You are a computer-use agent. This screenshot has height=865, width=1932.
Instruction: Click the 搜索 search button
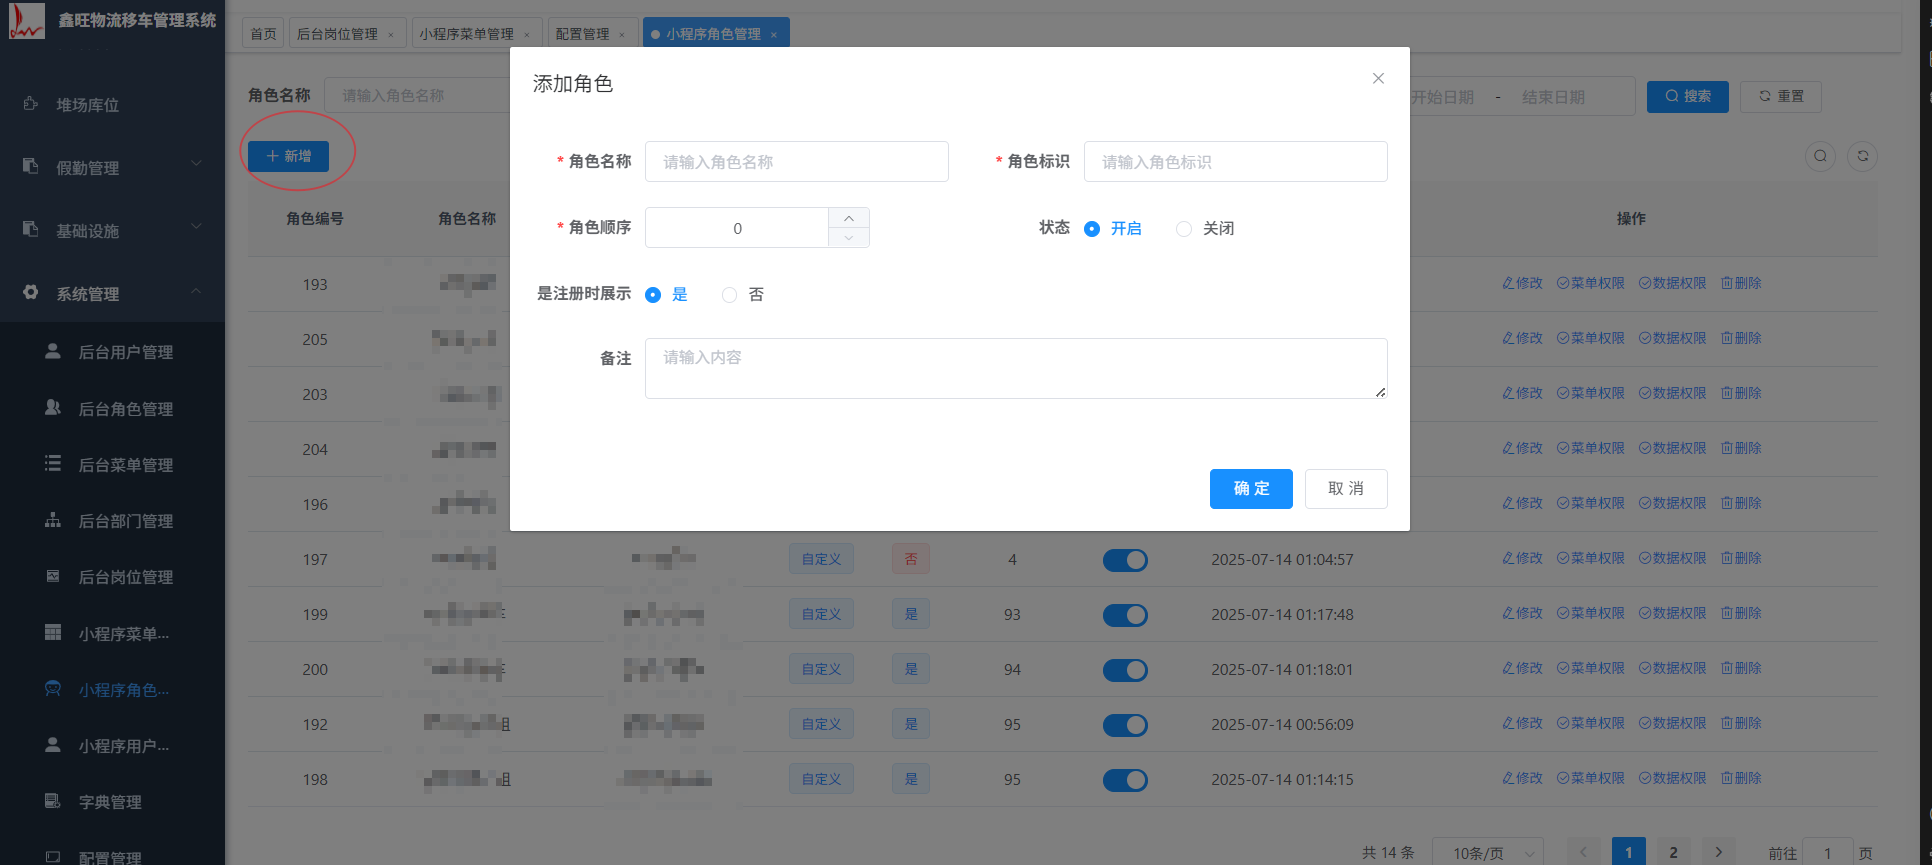coord(1687,97)
